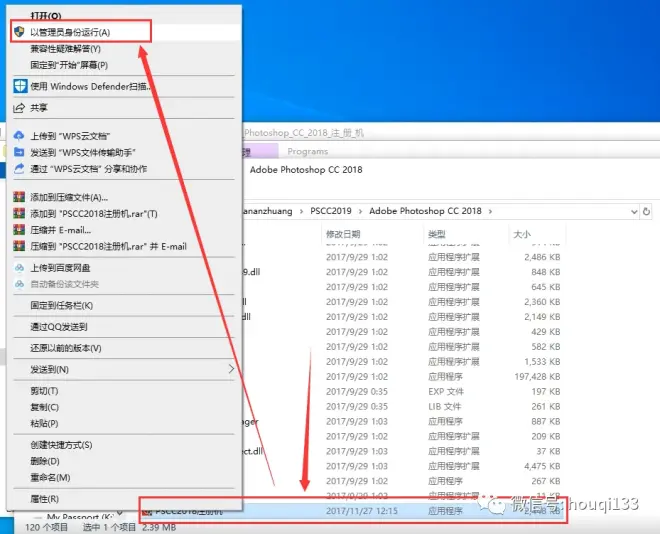Click the 582 KB size cell
Screen dimensions: 660x534
pos(546,347)
